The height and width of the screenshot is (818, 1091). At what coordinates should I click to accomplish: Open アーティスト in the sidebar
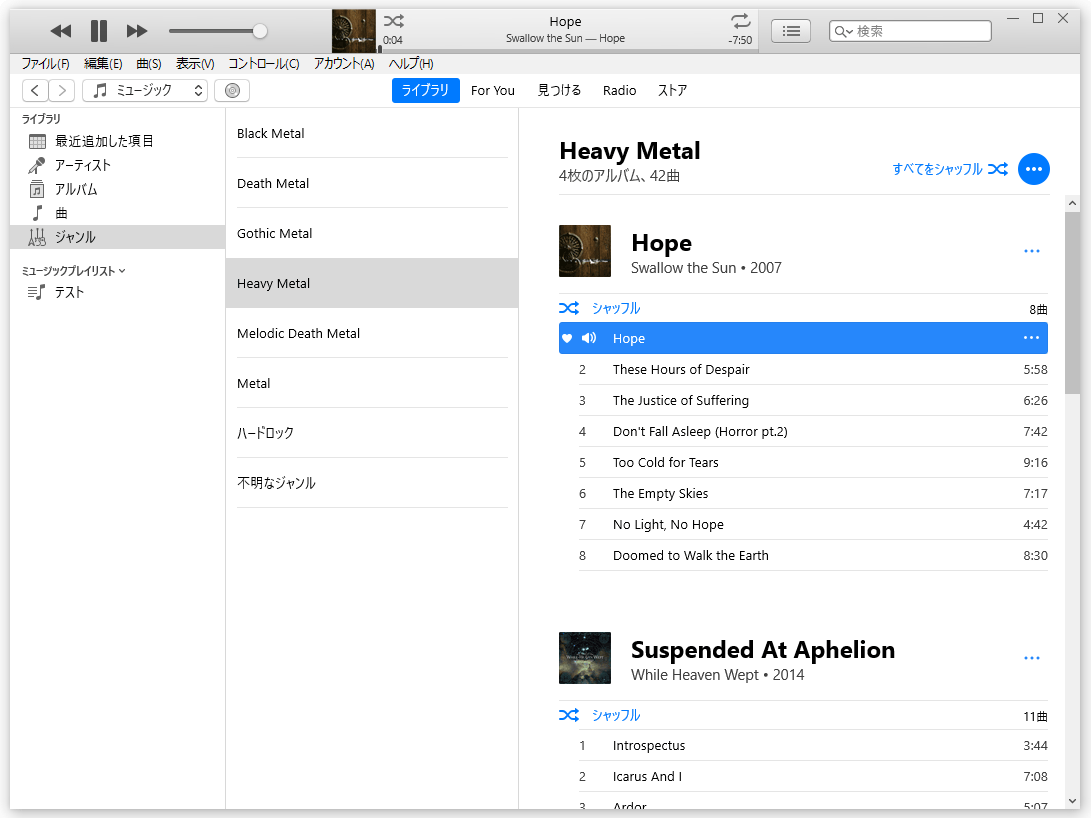[x=117, y=166]
